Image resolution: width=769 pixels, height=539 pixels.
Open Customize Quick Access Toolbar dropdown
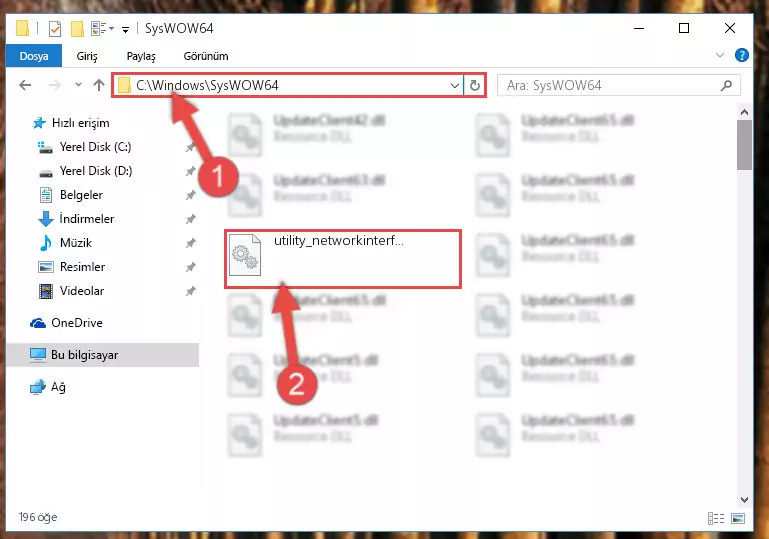point(126,30)
